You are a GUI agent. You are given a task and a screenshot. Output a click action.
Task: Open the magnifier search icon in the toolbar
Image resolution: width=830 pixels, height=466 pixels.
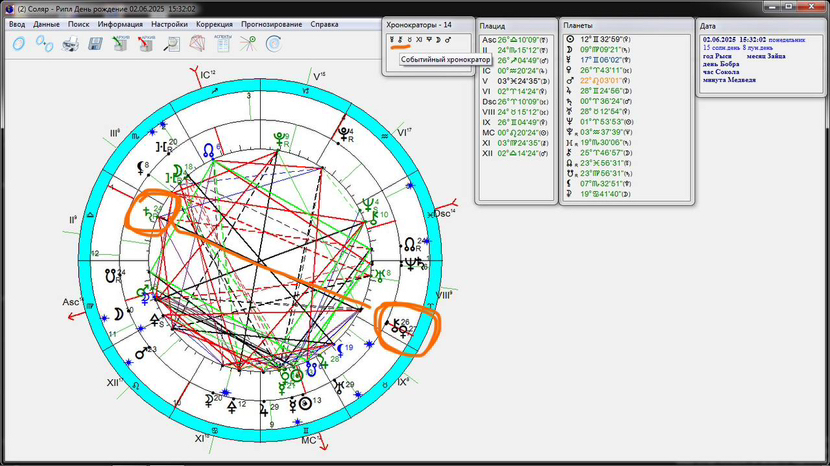[x=172, y=44]
